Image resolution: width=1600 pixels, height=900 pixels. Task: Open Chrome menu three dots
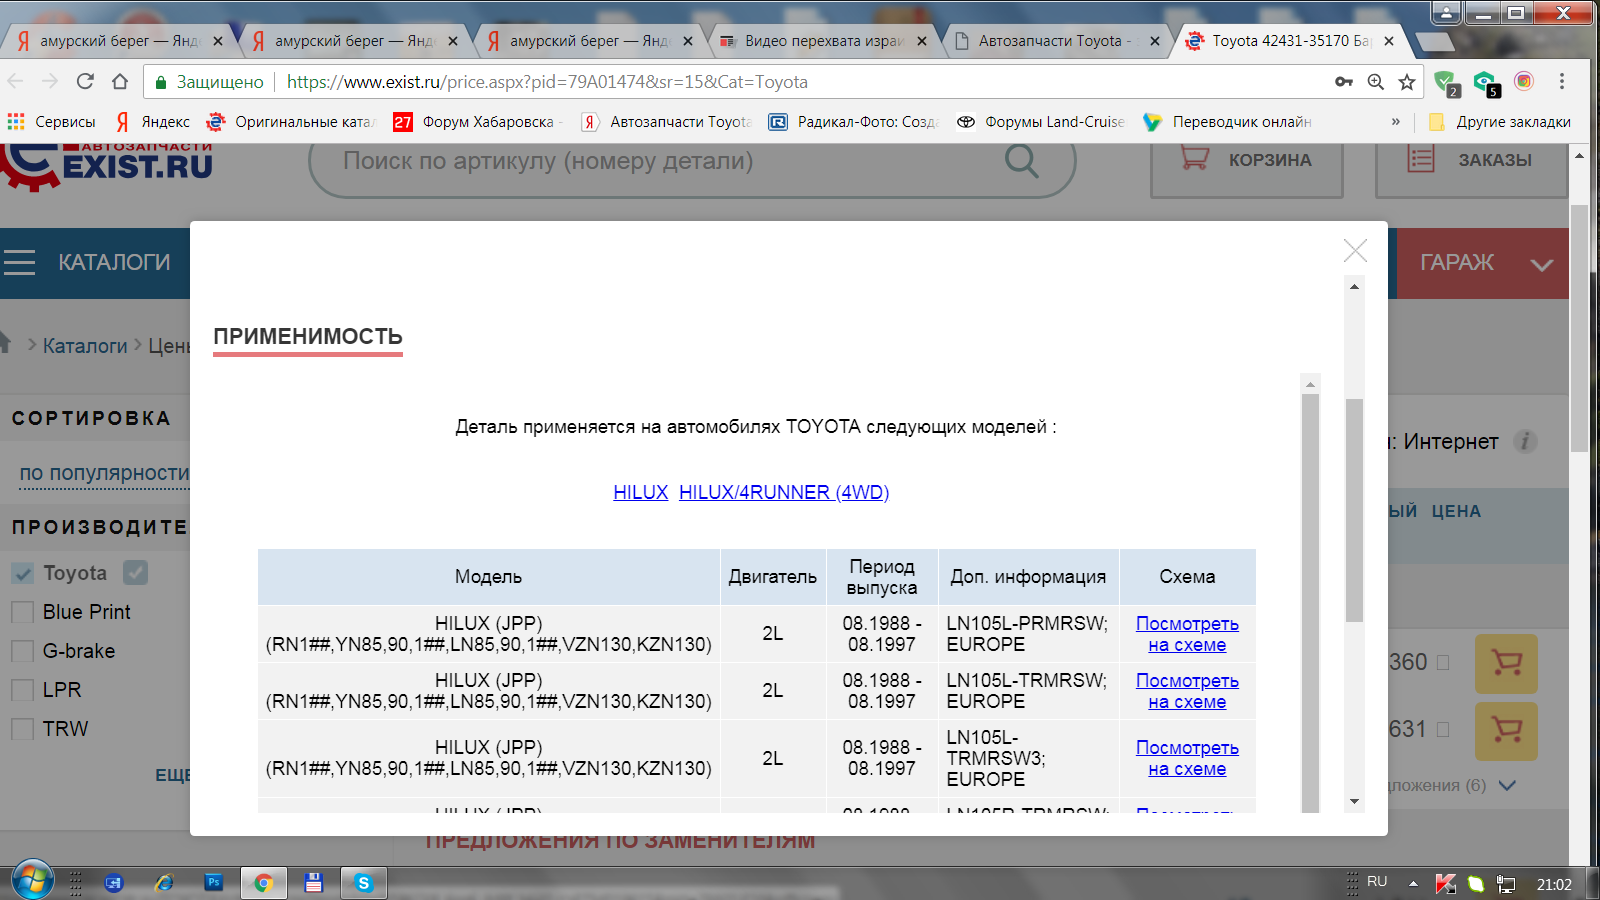click(x=1562, y=82)
